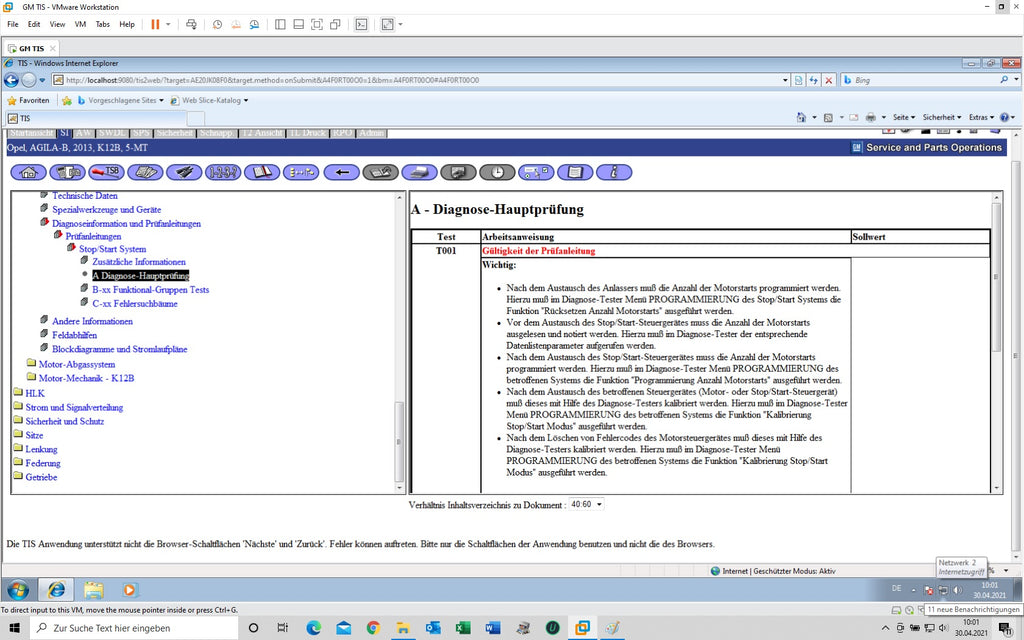This screenshot has height=640, width=1024.
Task: Open VMware File menu
Action: coord(12,24)
